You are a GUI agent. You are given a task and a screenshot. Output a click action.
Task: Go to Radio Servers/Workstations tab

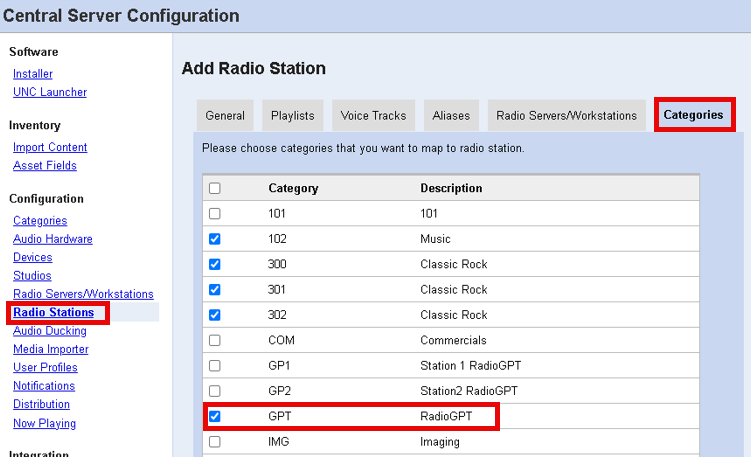click(566, 116)
